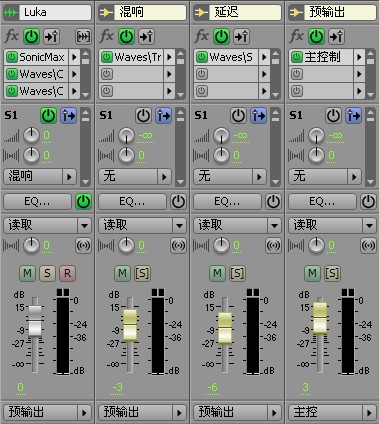Viewport: 379px width, 424px height.
Task: Click volume value -6 under 延迟 fader
Action: 213,388
